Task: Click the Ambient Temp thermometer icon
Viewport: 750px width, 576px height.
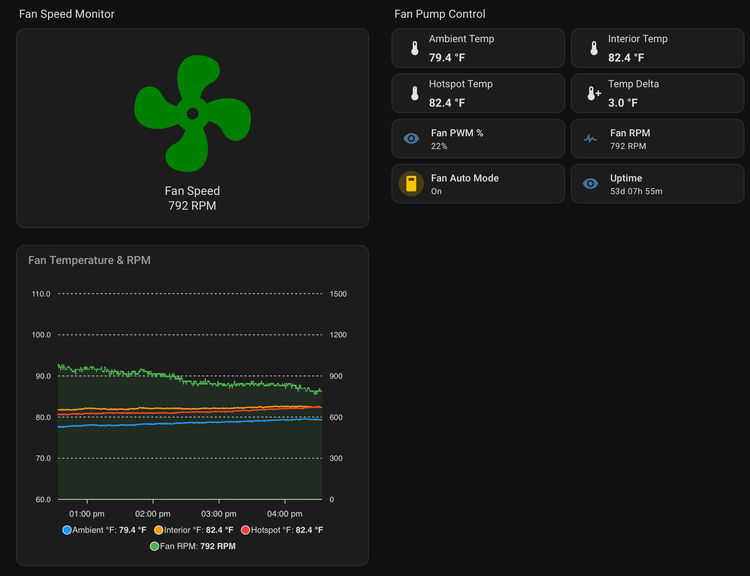Action: point(415,48)
